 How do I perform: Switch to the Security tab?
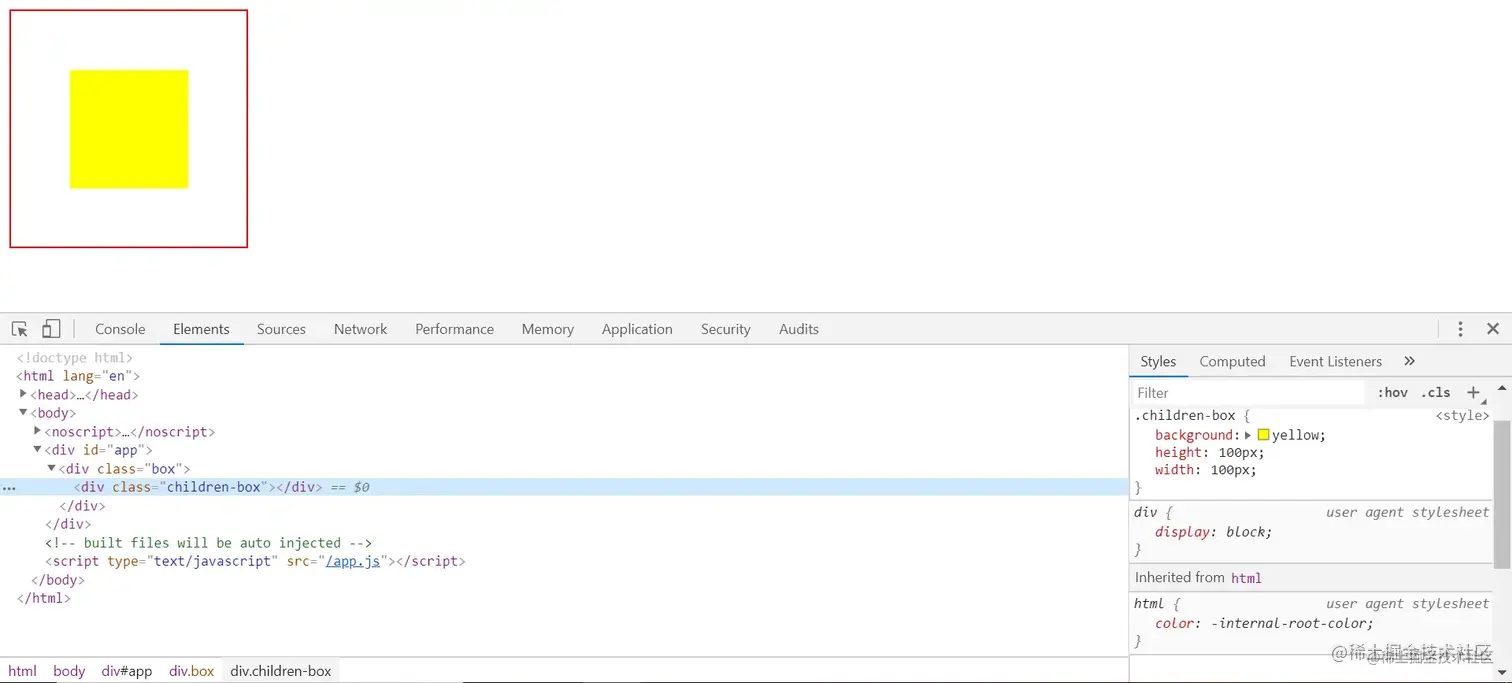click(726, 329)
